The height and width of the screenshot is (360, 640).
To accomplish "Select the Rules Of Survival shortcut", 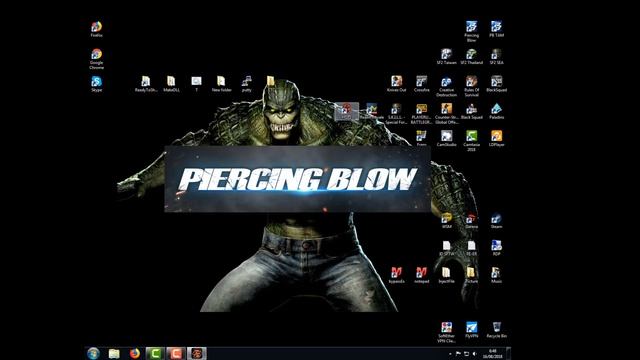I will 471,86.
